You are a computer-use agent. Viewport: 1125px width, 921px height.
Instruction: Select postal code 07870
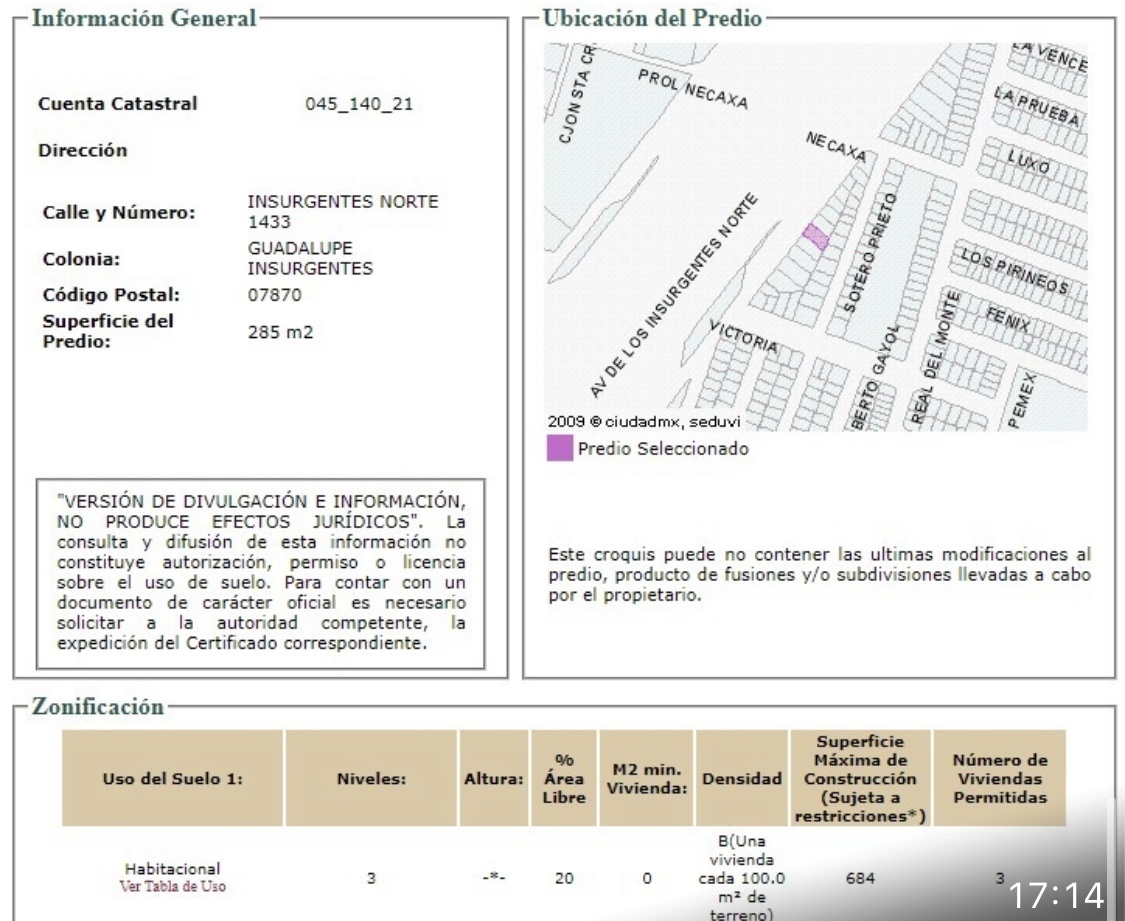point(274,295)
